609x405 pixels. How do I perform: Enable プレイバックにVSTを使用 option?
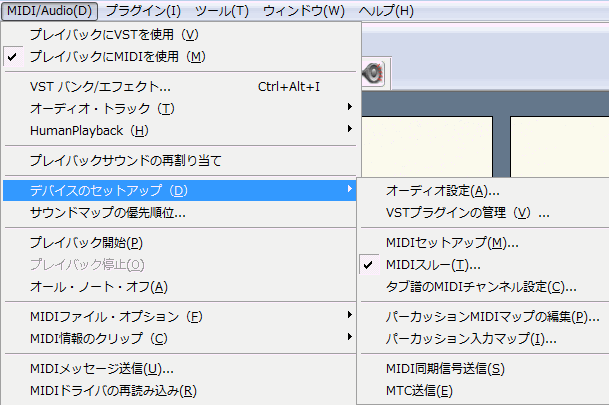179,35
